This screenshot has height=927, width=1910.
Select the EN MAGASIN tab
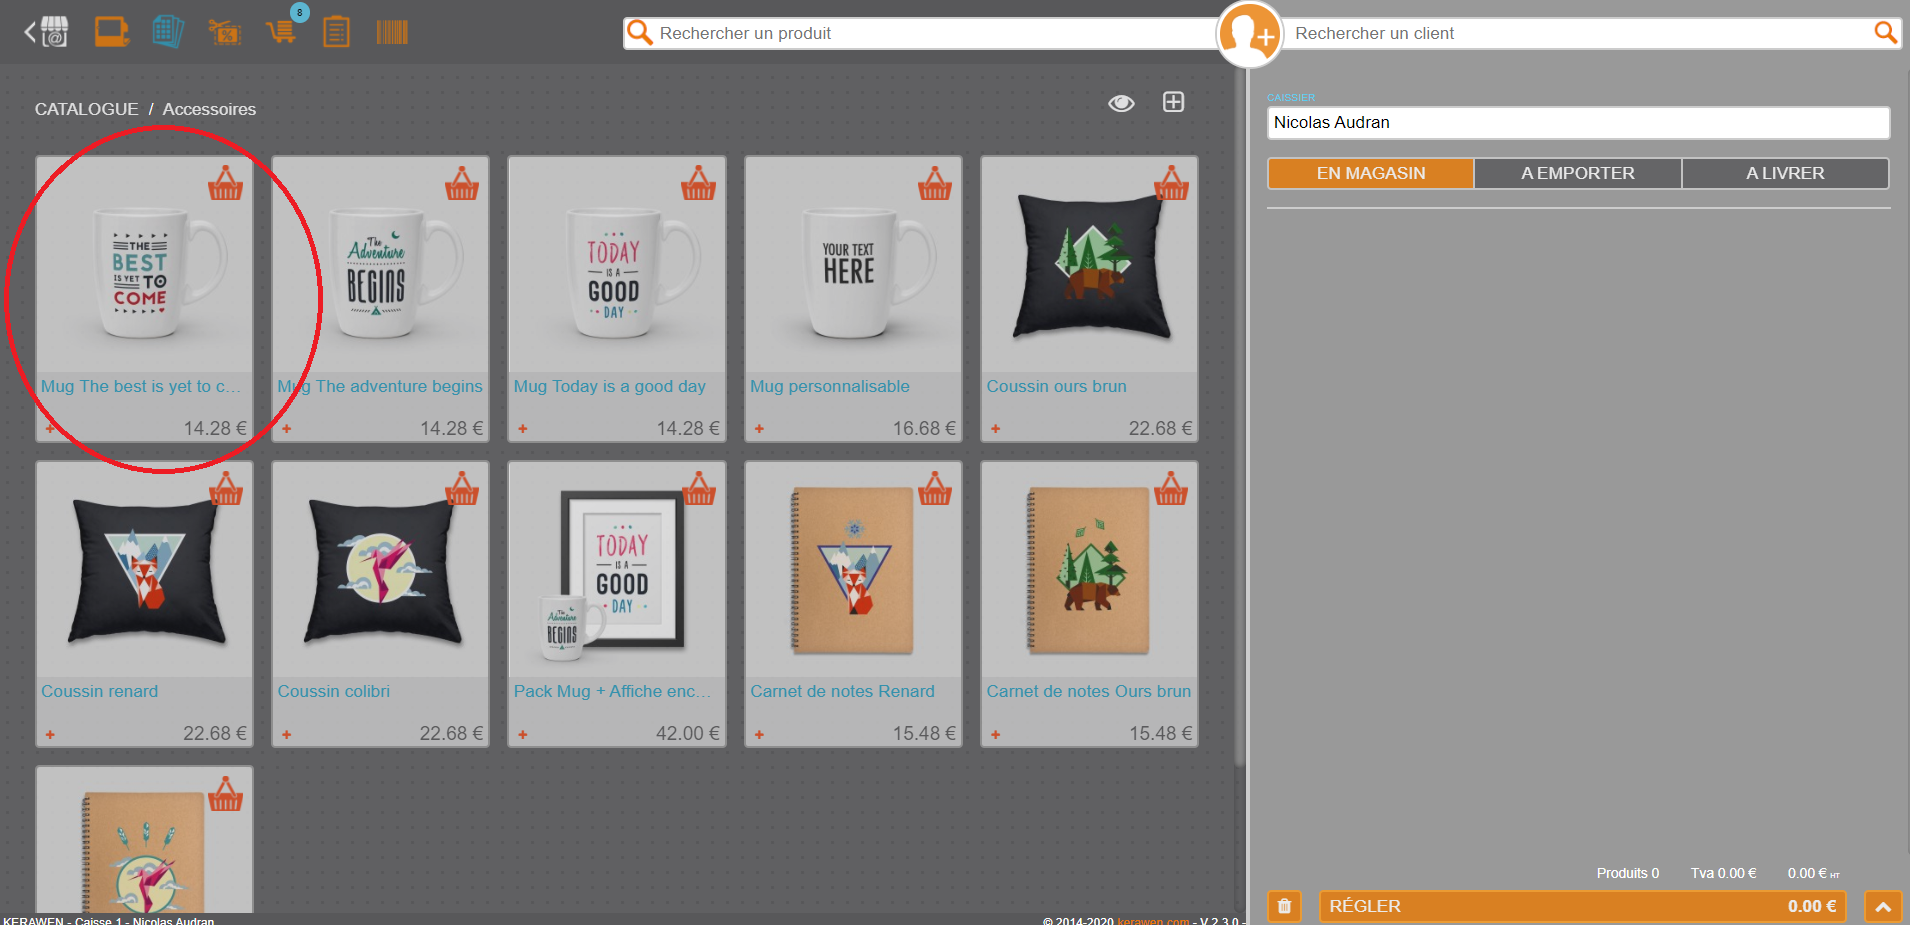(x=1371, y=173)
